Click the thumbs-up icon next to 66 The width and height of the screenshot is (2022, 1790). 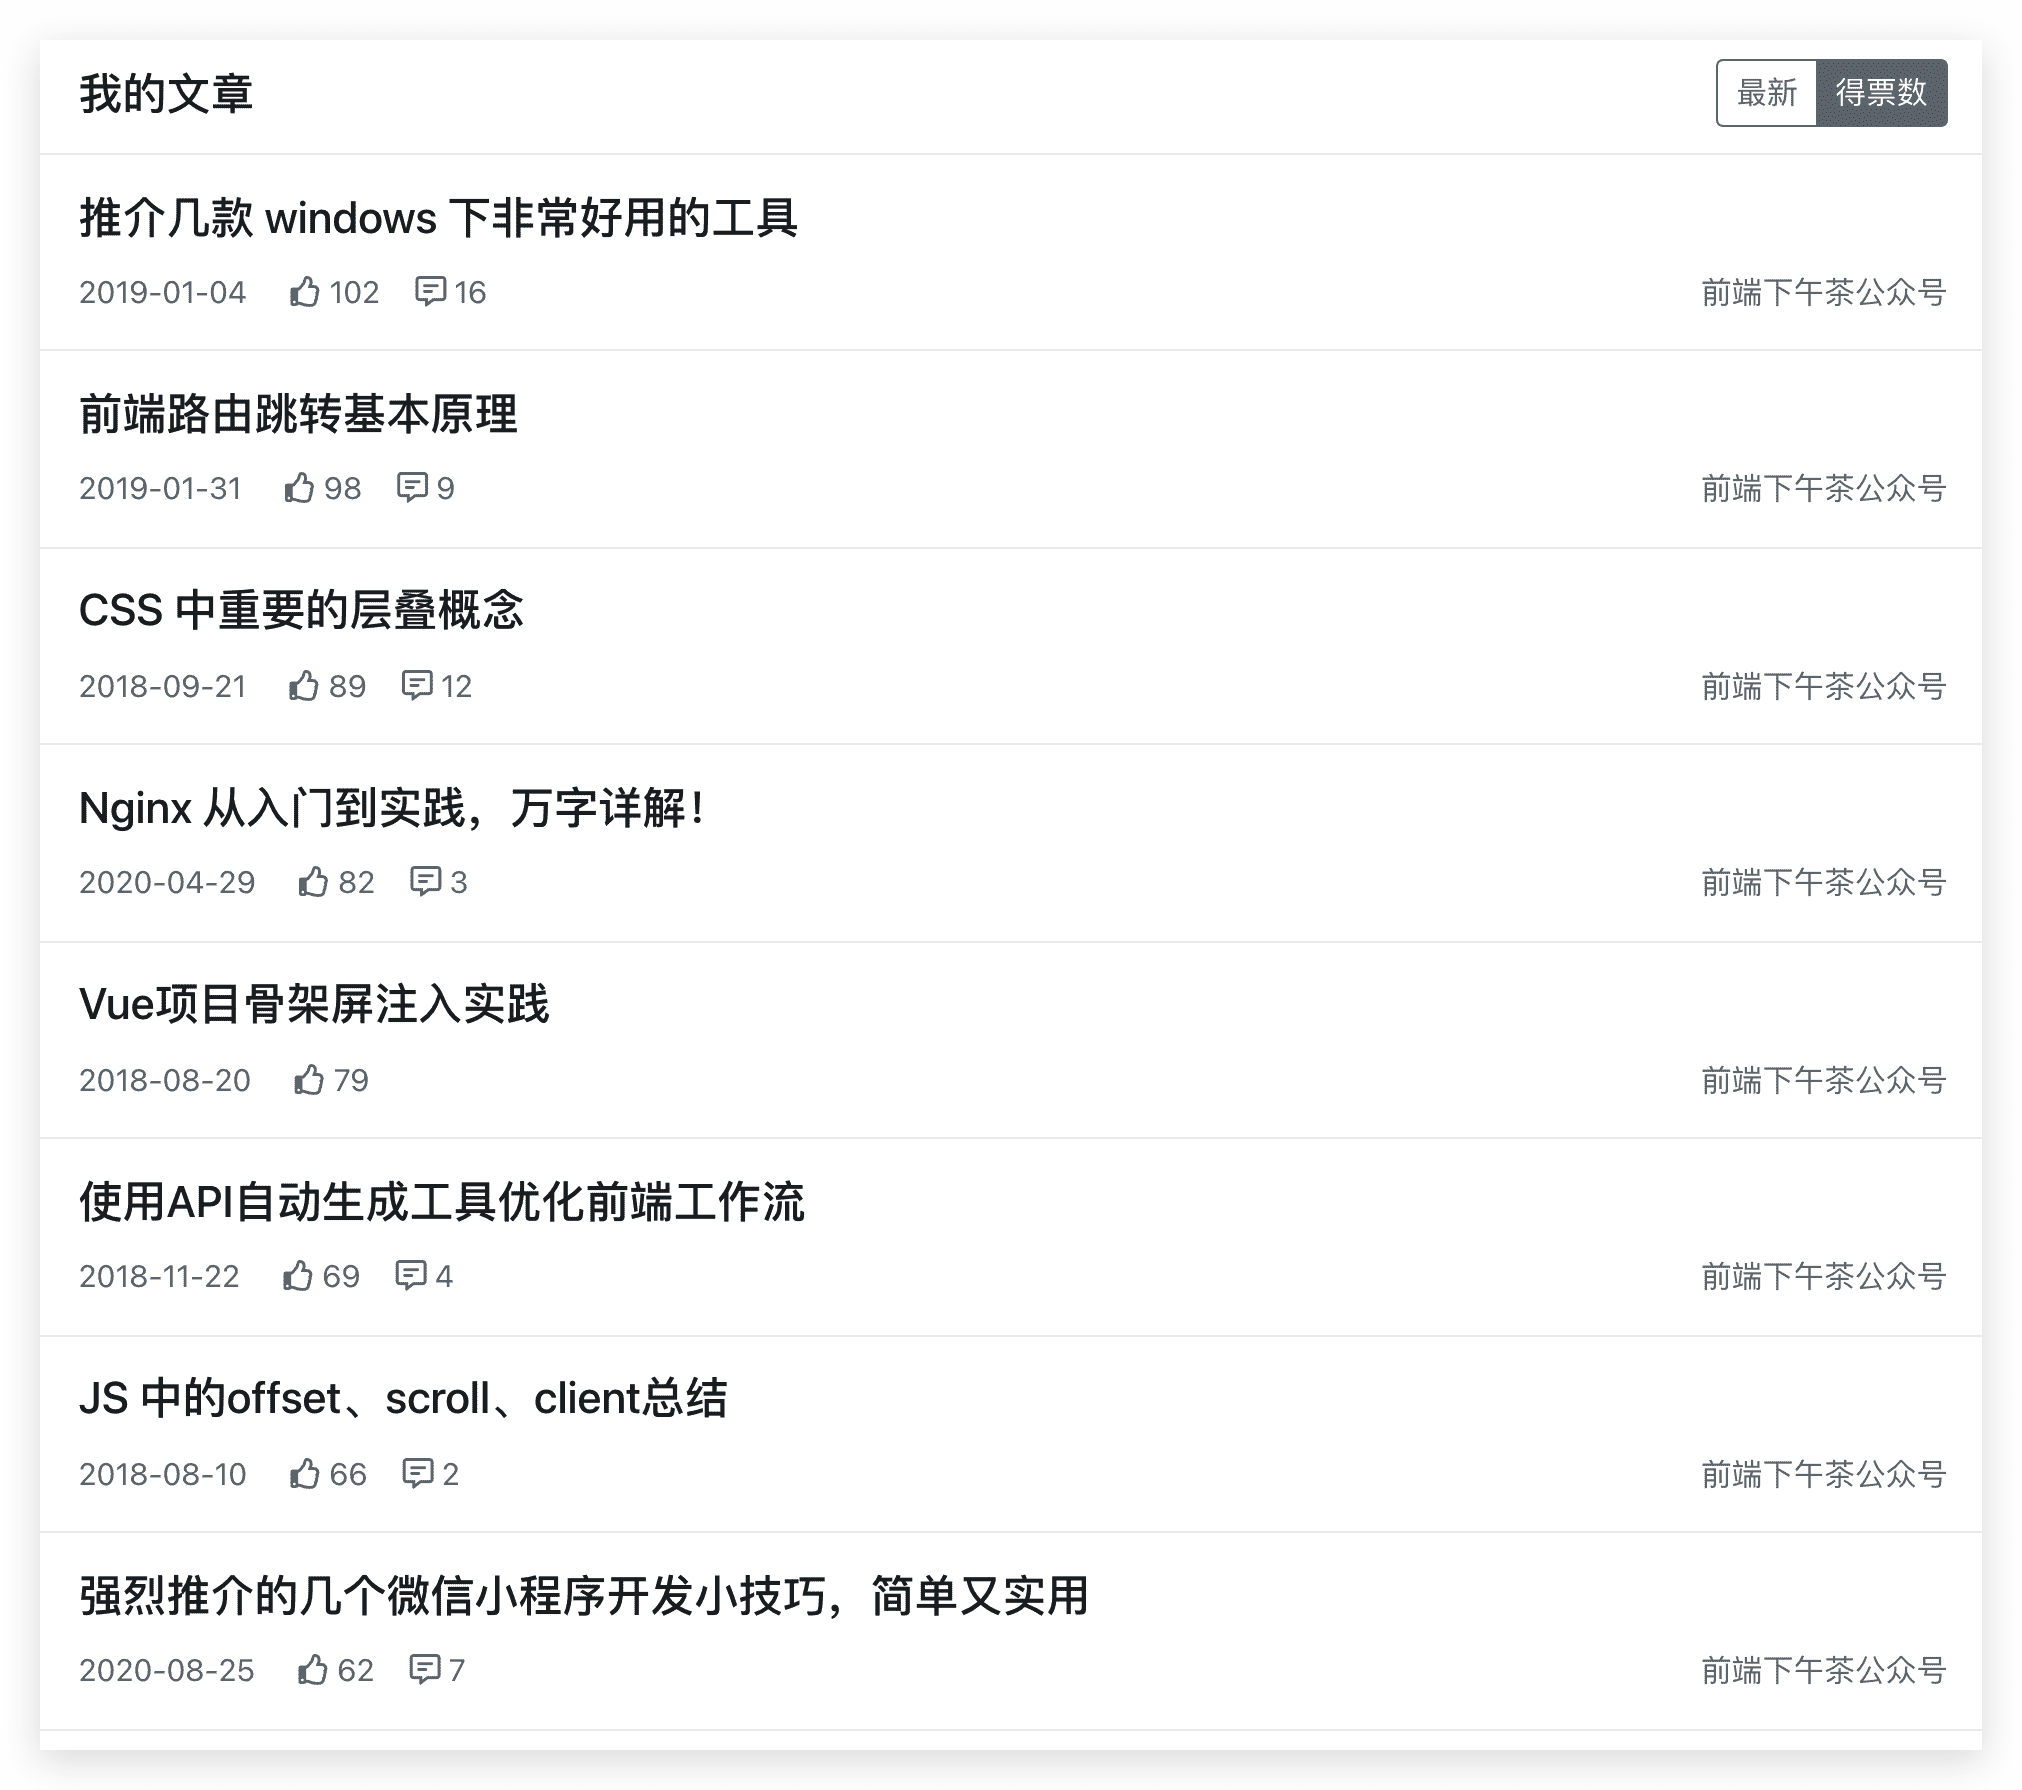pyautogui.click(x=304, y=1473)
